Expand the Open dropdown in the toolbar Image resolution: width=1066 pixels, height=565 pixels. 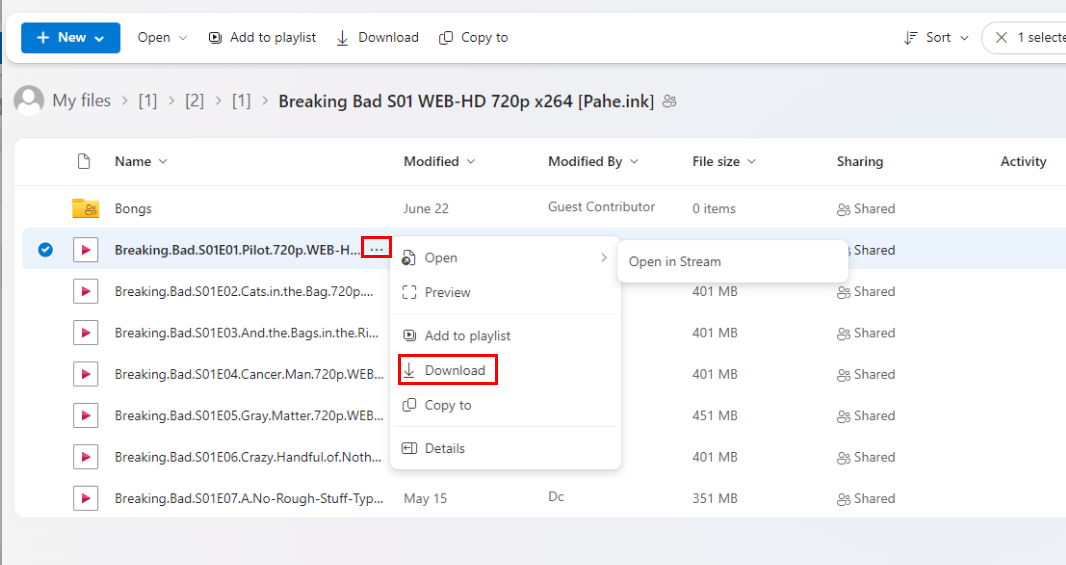(x=162, y=38)
